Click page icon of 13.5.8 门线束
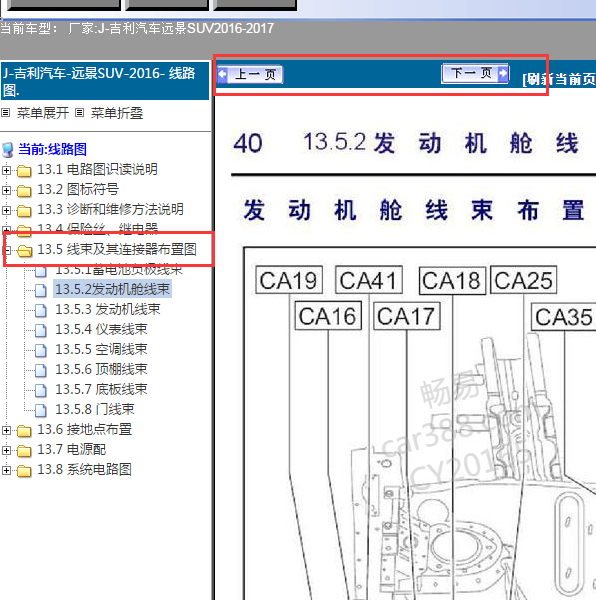The image size is (596, 600). pos(41,410)
